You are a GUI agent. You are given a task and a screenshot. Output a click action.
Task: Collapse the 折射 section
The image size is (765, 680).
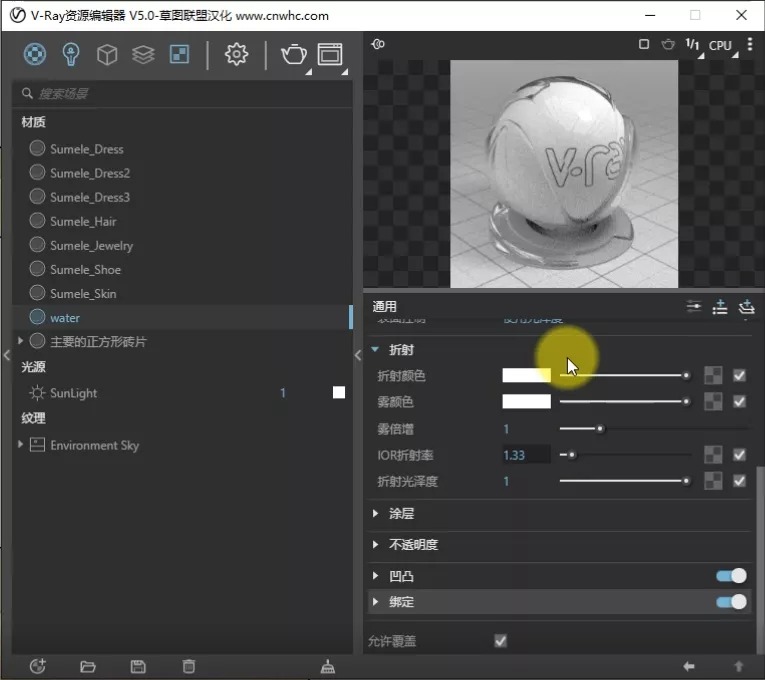(x=375, y=349)
